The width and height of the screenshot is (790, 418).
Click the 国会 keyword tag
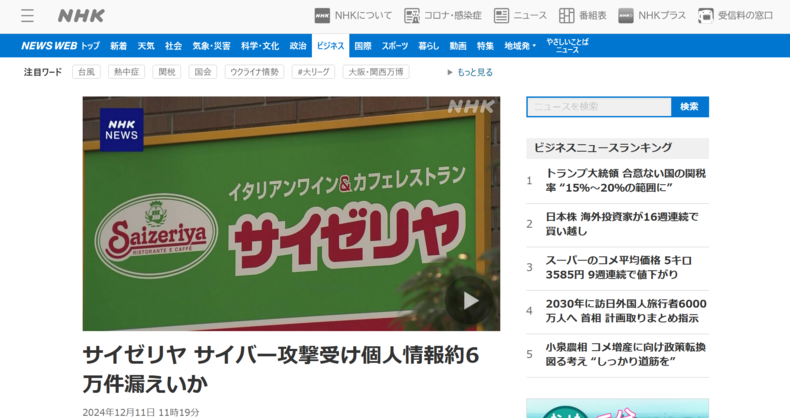203,72
